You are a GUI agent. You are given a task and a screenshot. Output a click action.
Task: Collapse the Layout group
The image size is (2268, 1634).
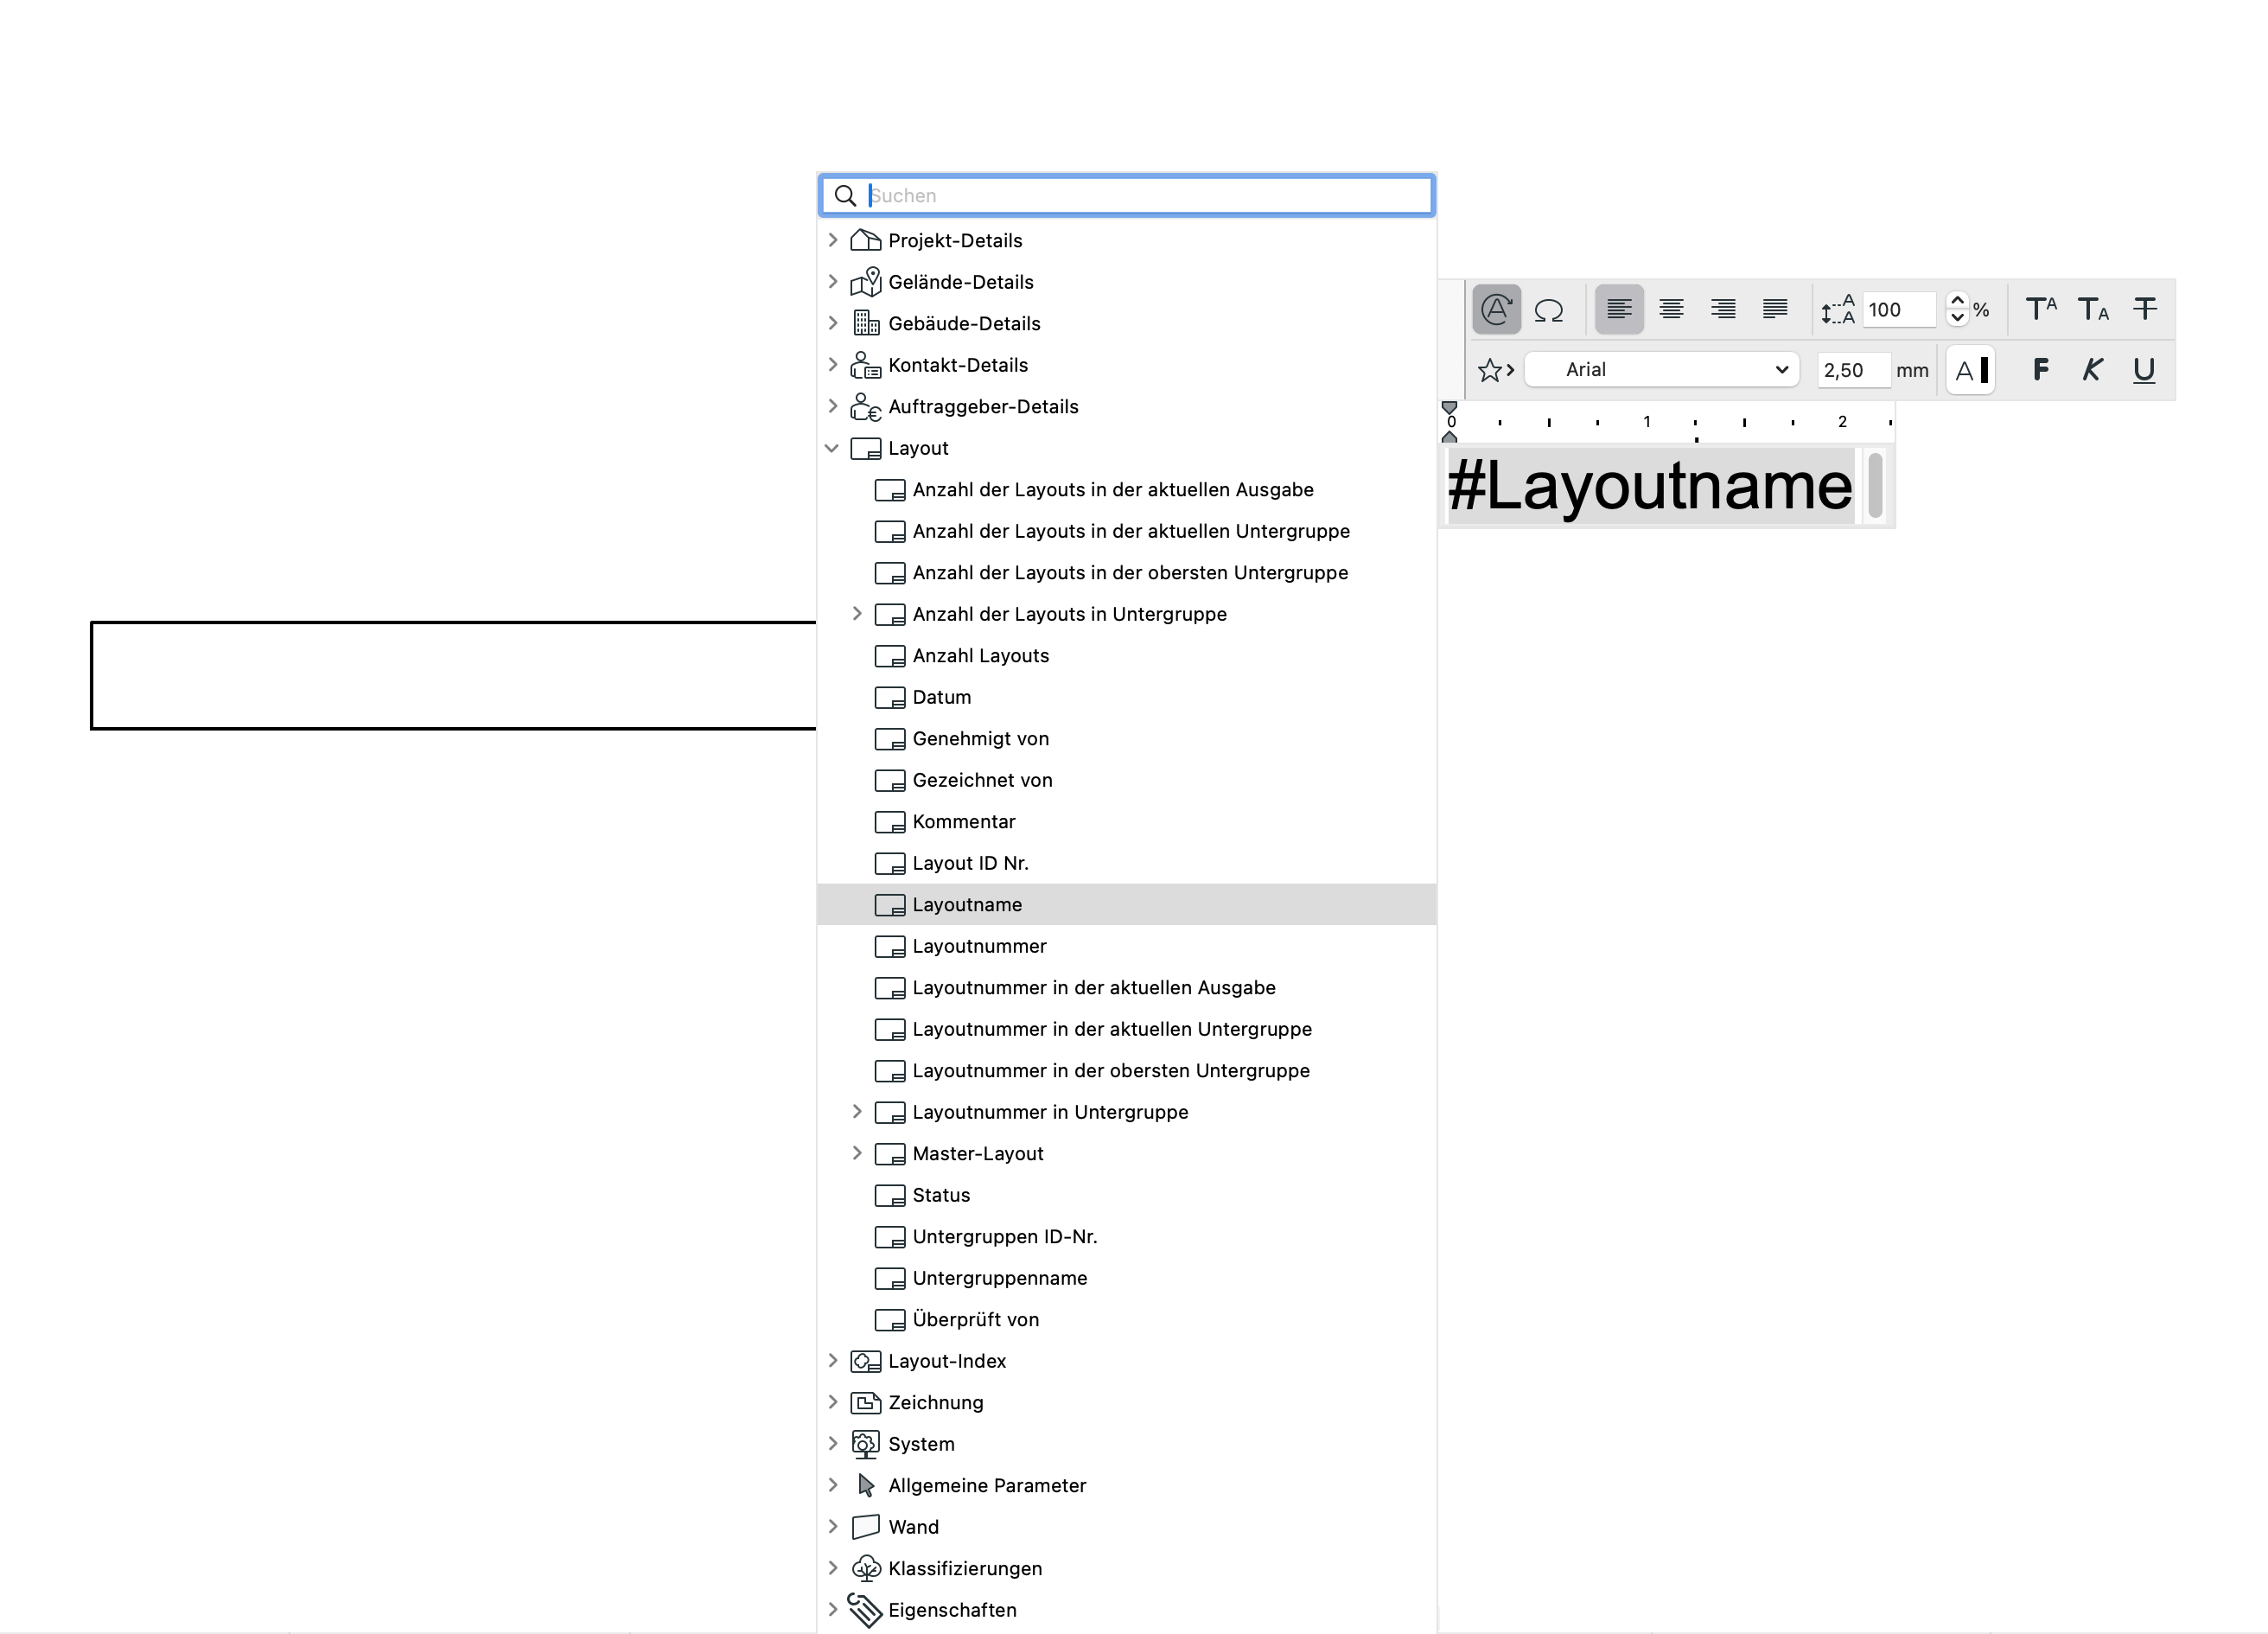click(x=832, y=448)
